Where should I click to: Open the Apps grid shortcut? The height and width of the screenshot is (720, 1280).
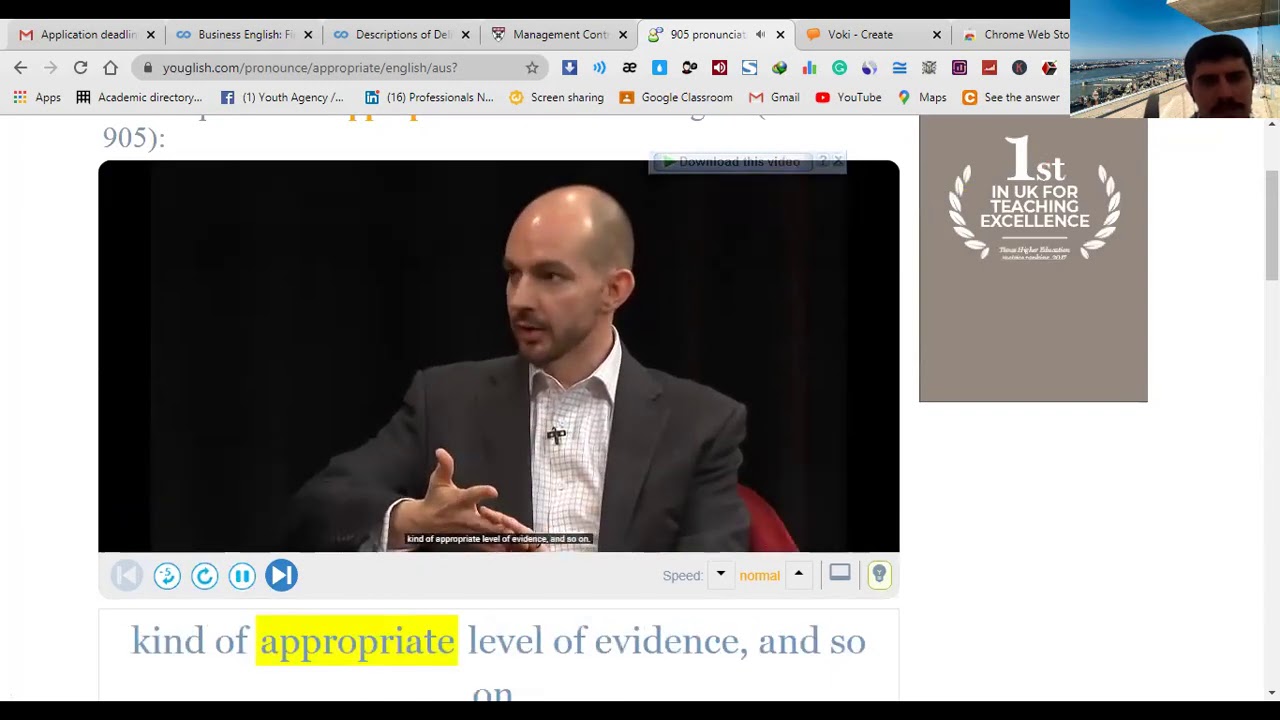[37, 97]
